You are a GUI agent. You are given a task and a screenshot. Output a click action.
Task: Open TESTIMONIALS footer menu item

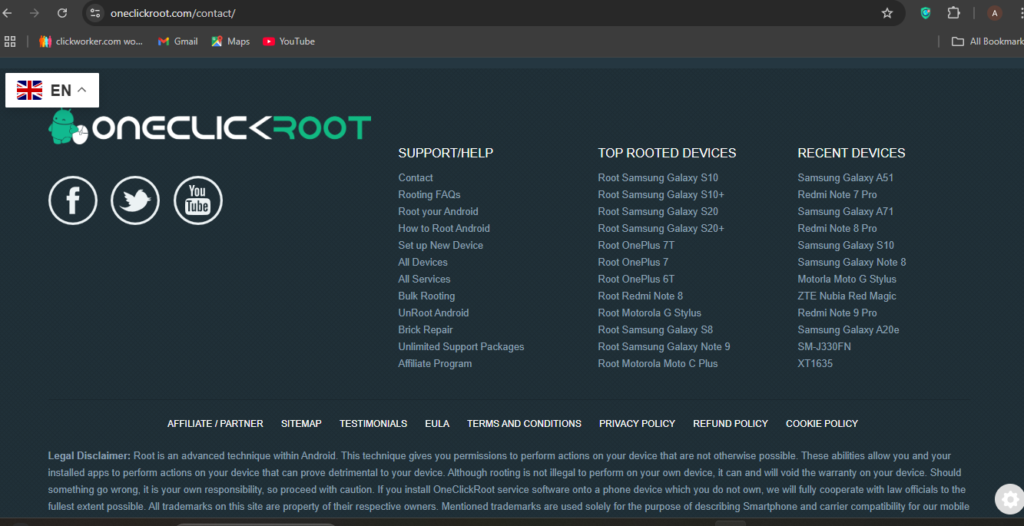tap(373, 423)
